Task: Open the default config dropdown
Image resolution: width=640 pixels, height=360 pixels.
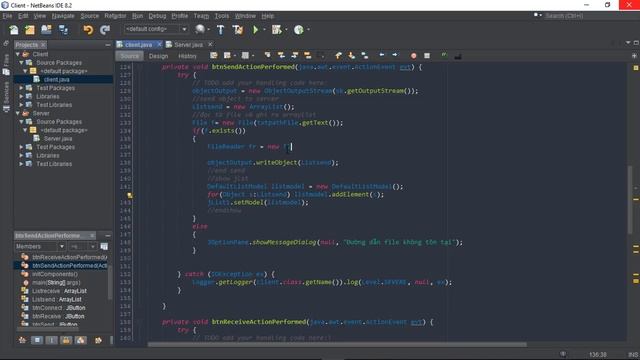Action: pos(156,29)
